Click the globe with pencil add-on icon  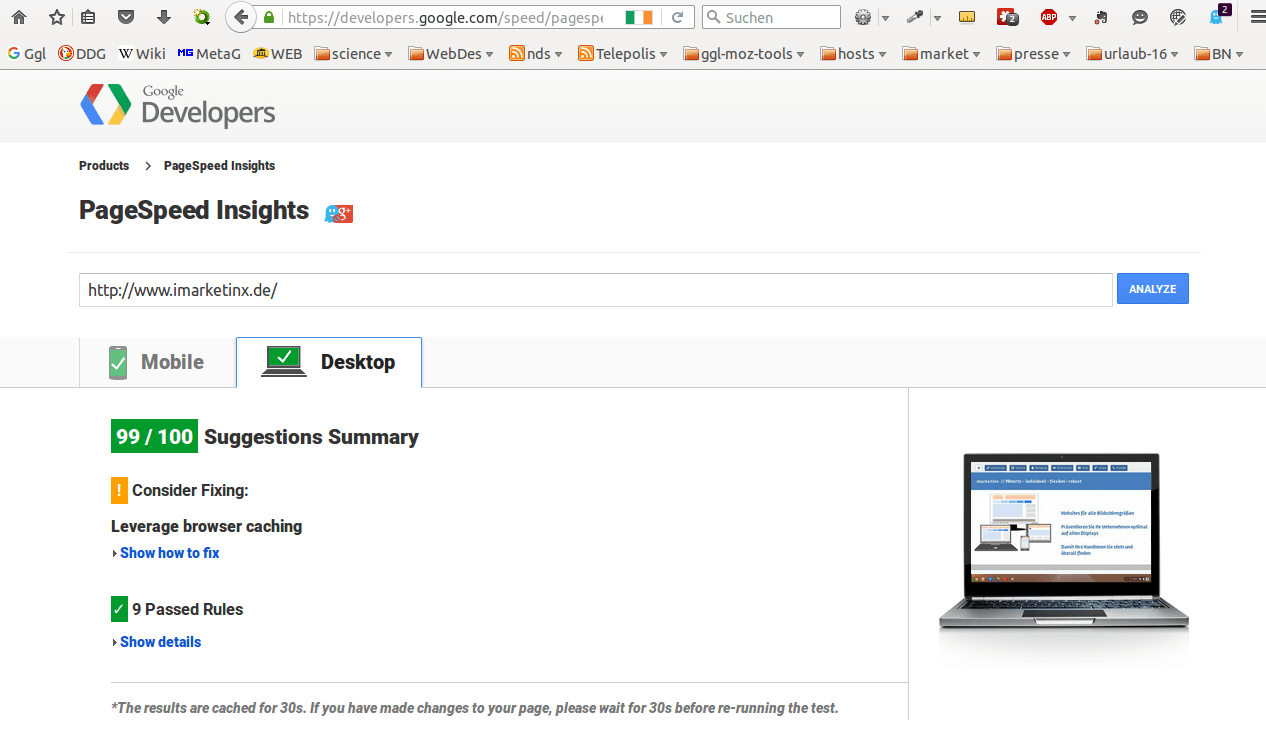(1177, 17)
